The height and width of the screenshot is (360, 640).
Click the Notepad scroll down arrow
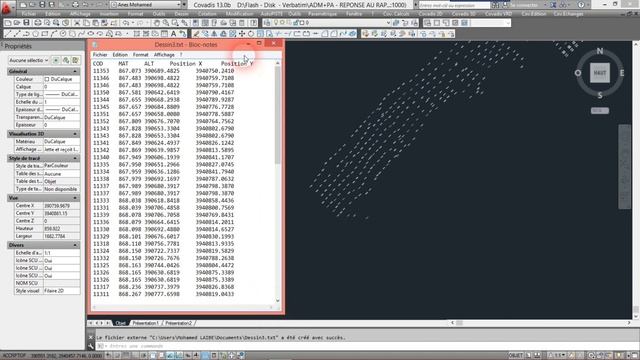[278, 300]
